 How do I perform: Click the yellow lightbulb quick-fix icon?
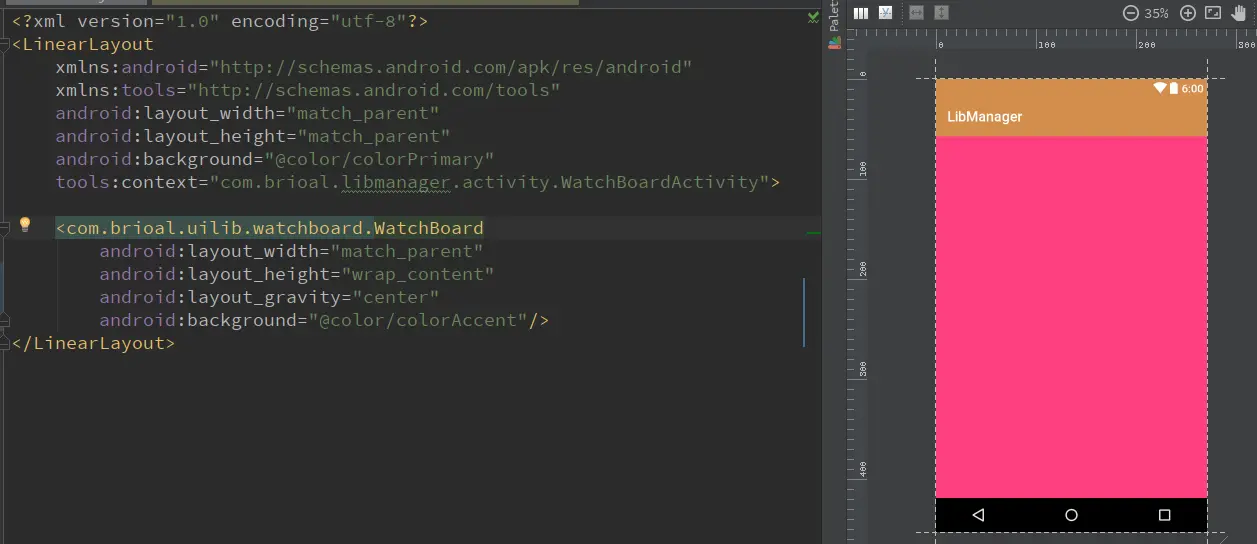(26, 224)
